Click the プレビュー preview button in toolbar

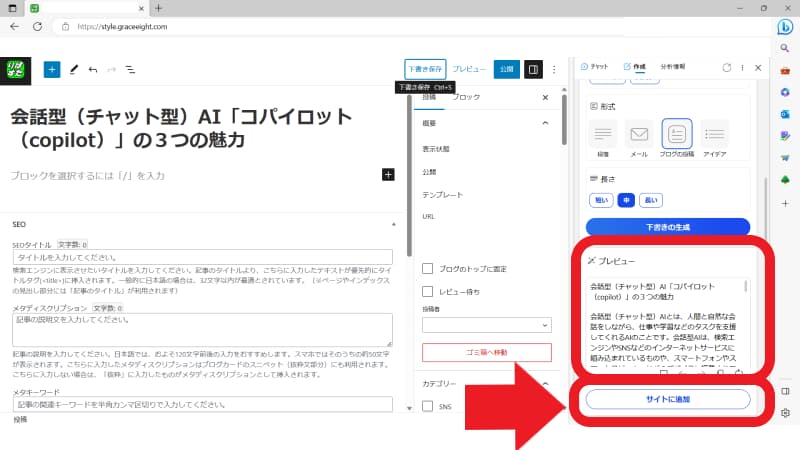coord(469,69)
